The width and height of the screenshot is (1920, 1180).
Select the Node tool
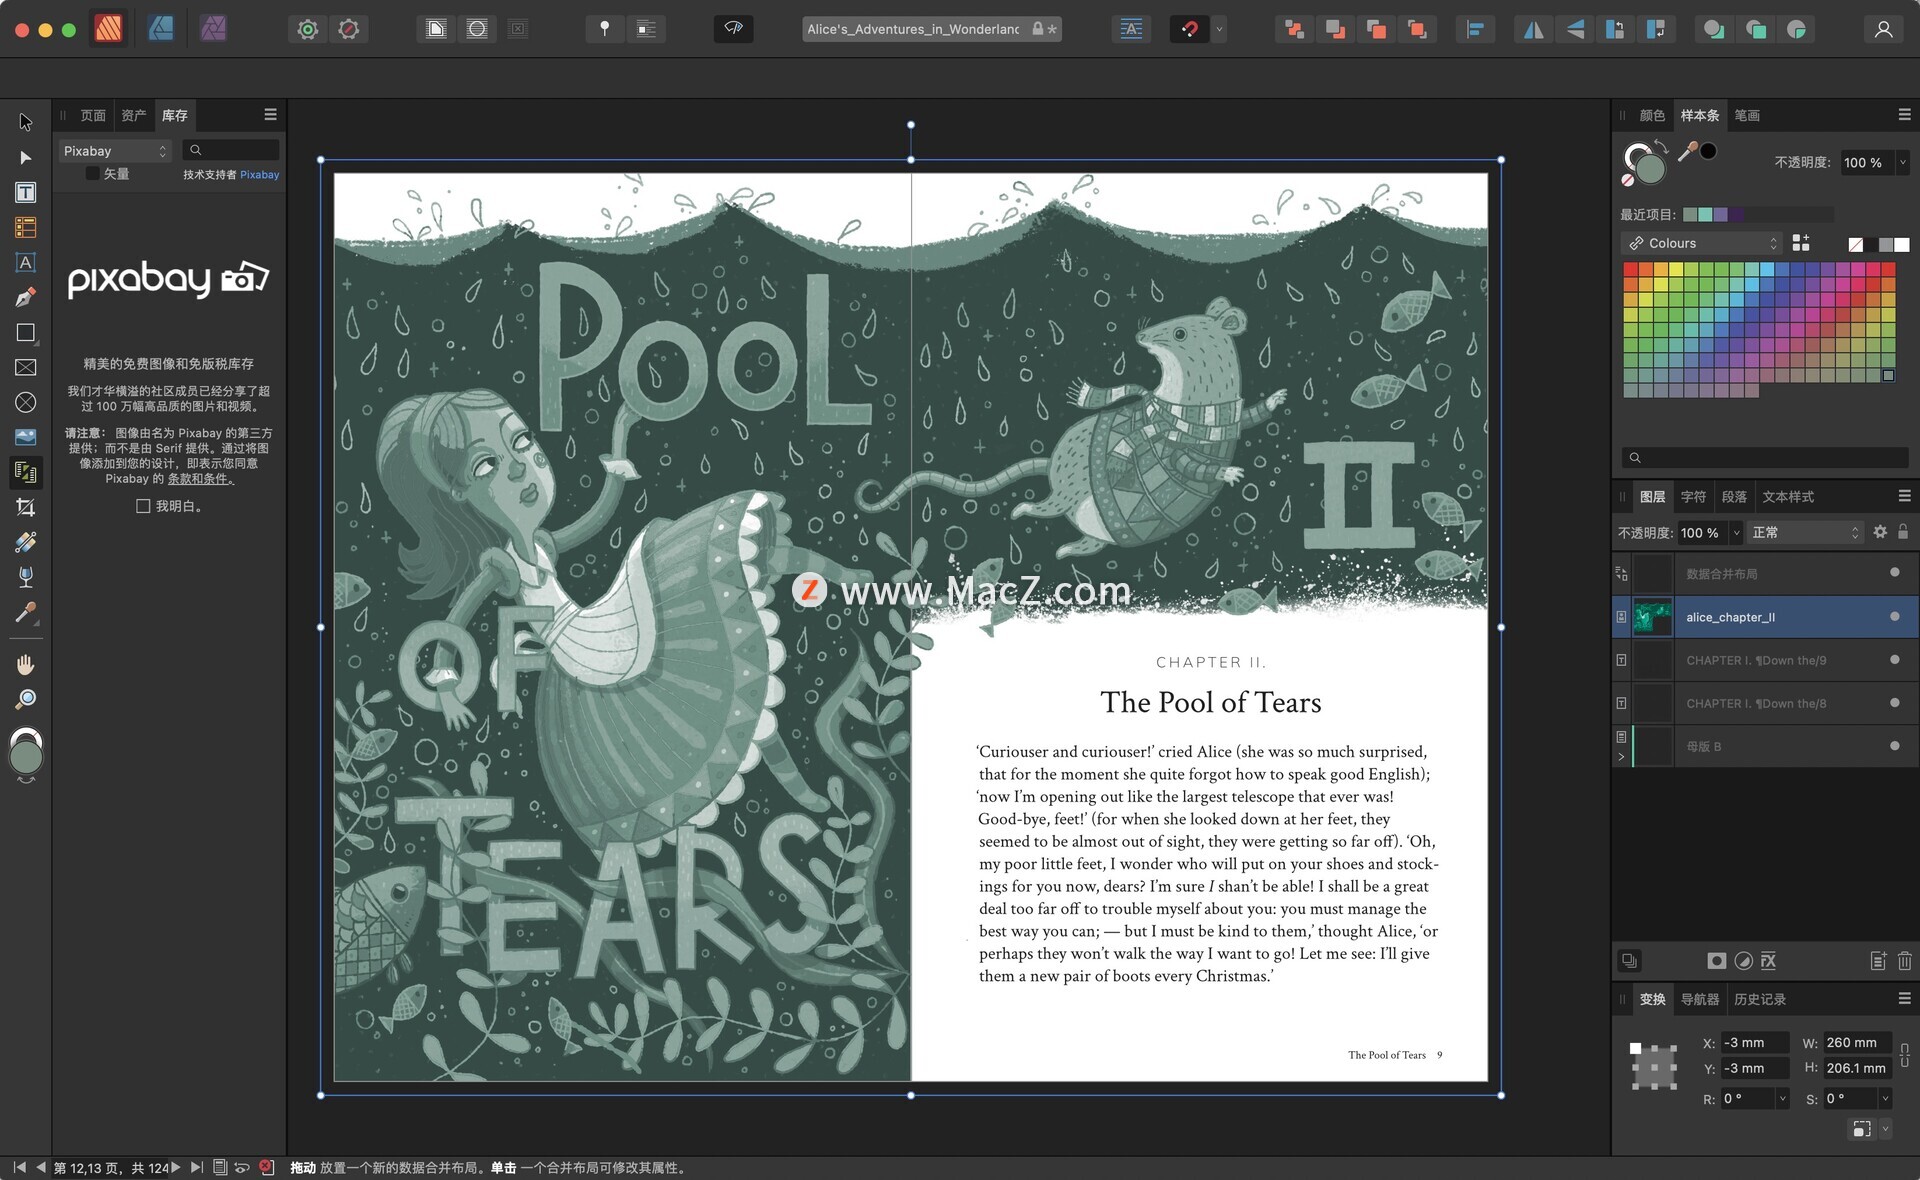tap(26, 158)
